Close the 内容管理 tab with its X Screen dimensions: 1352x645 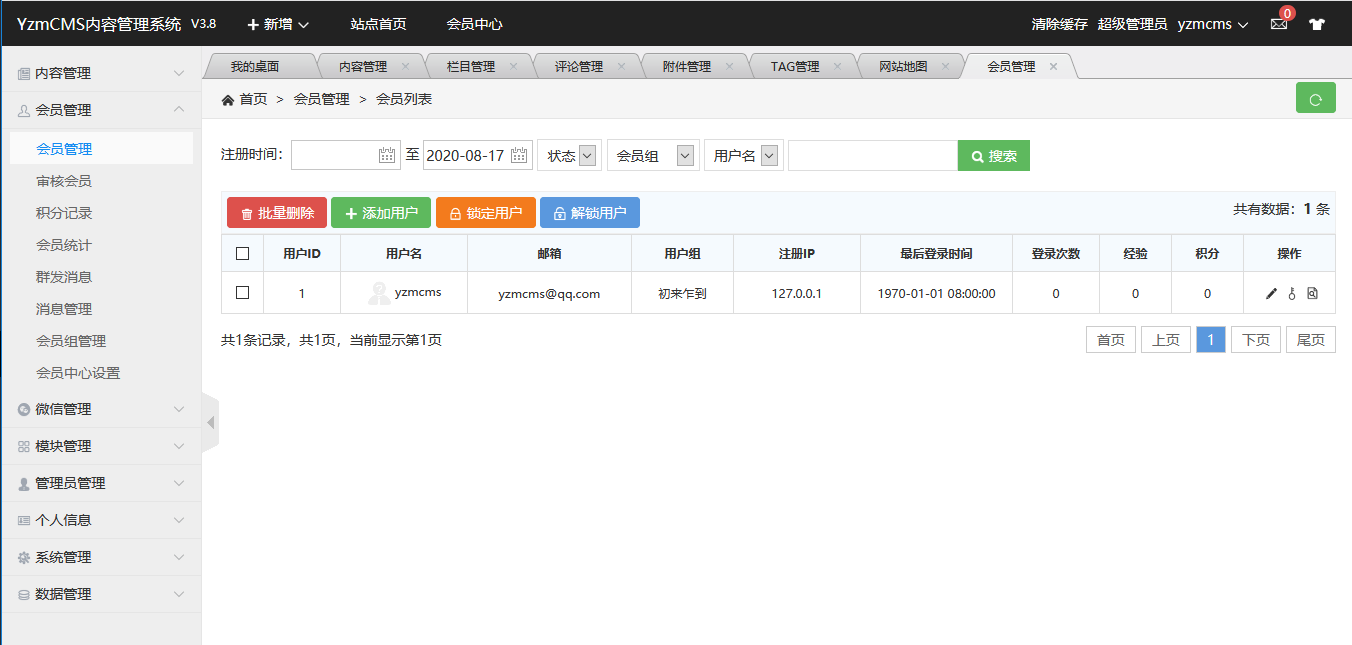(x=405, y=67)
